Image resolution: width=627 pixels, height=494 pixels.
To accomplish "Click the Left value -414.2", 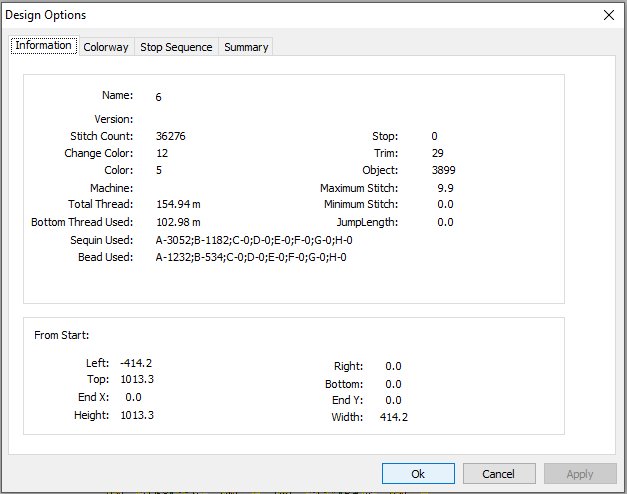I will click(x=136, y=363).
